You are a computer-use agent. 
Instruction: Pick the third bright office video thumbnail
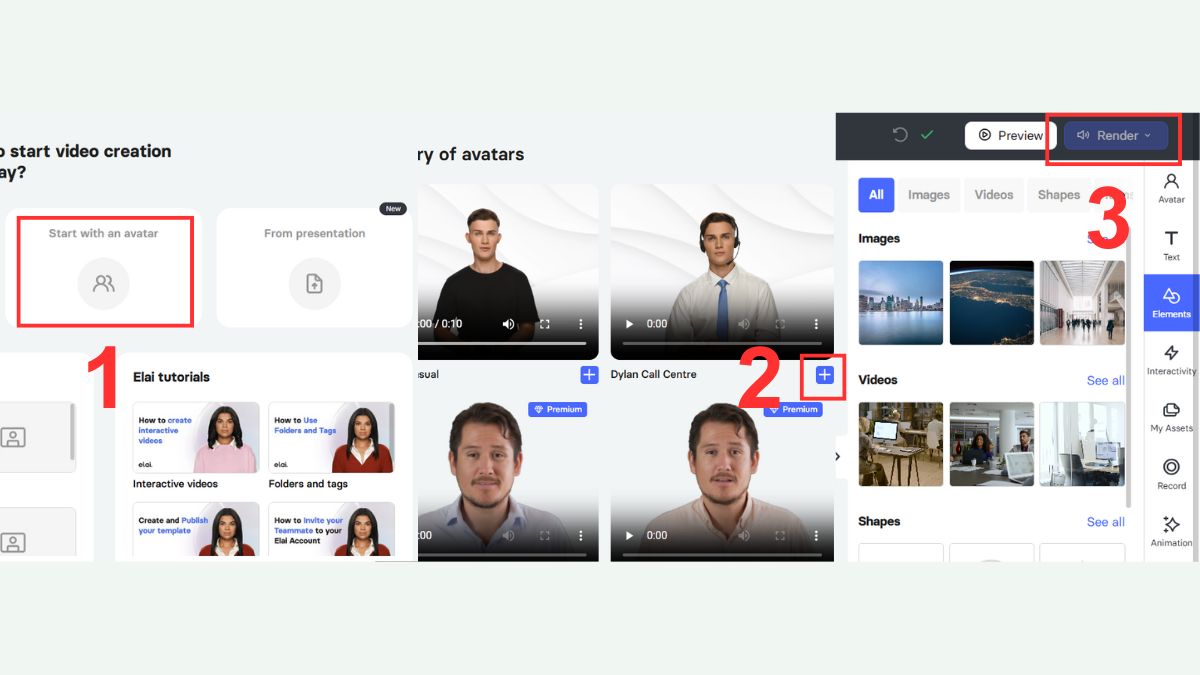(x=1082, y=444)
